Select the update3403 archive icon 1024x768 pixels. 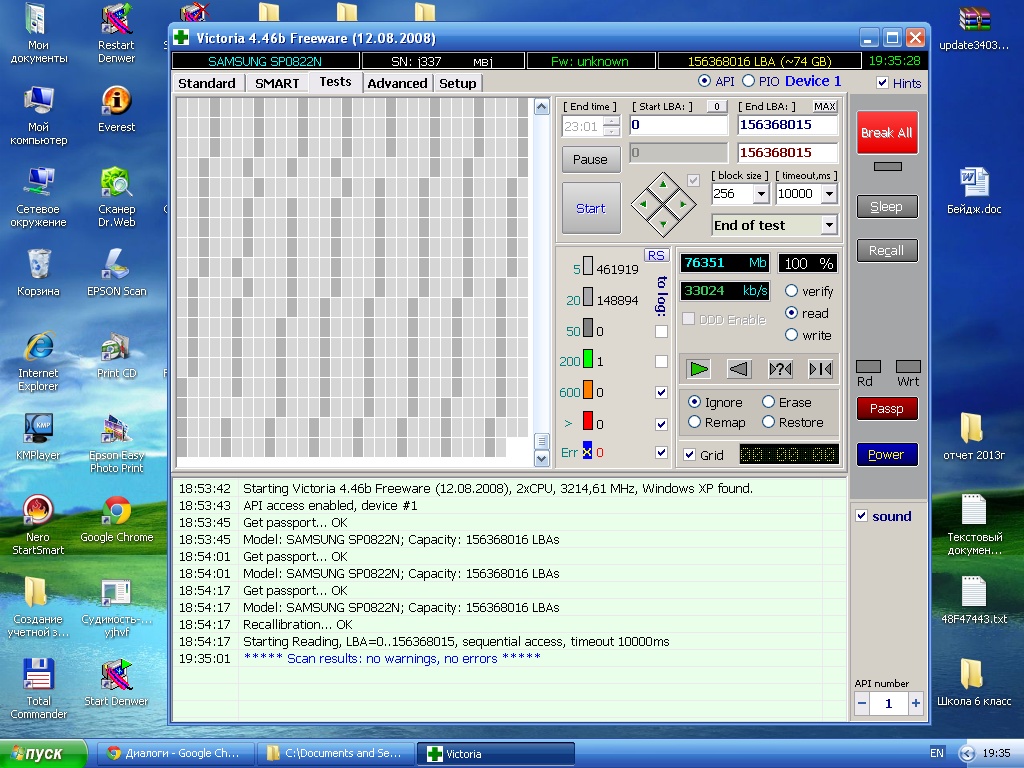pyautogui.click(x=974, y=27)
